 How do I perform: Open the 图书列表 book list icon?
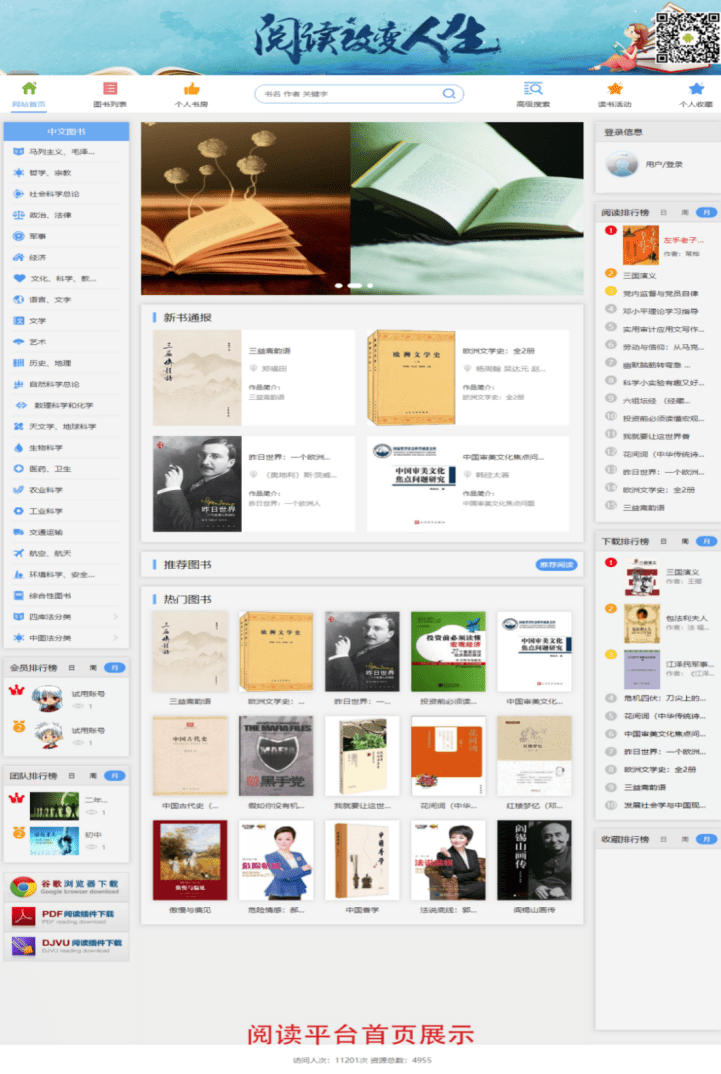pos(110,88)
